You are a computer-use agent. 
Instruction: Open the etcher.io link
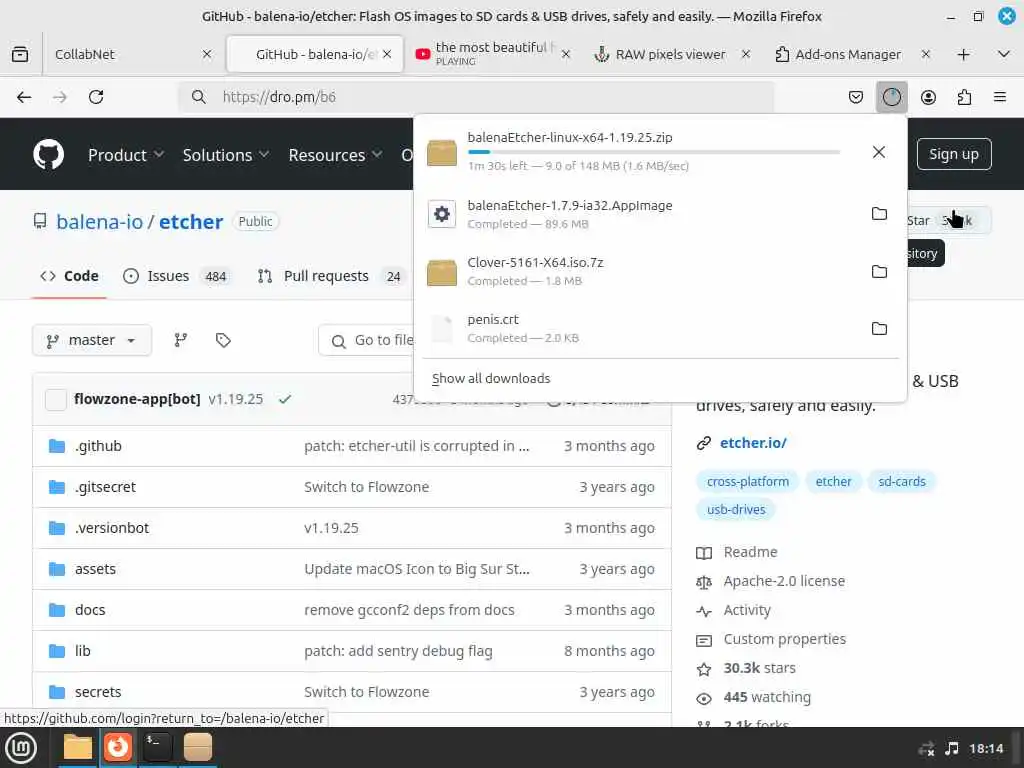[x=753, y=443]
